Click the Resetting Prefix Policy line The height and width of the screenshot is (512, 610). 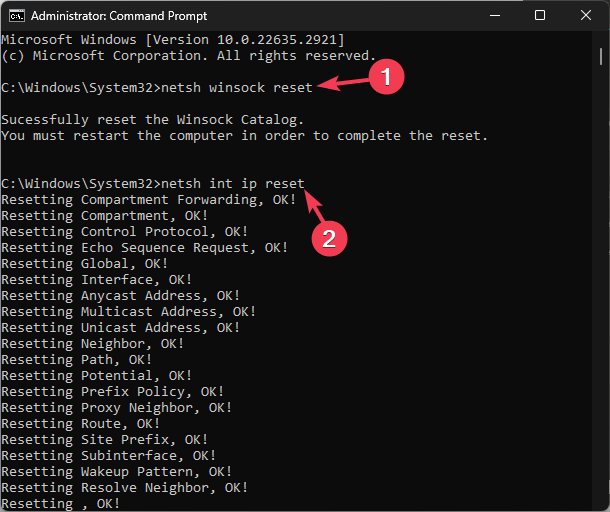[x=112, y=392]
